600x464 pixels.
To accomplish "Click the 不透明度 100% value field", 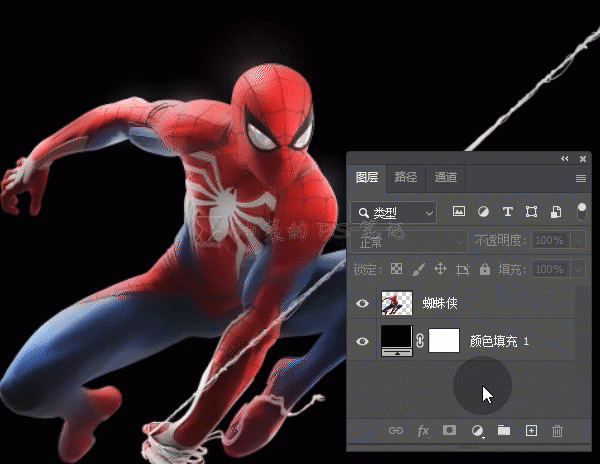I will pos(551,241).
